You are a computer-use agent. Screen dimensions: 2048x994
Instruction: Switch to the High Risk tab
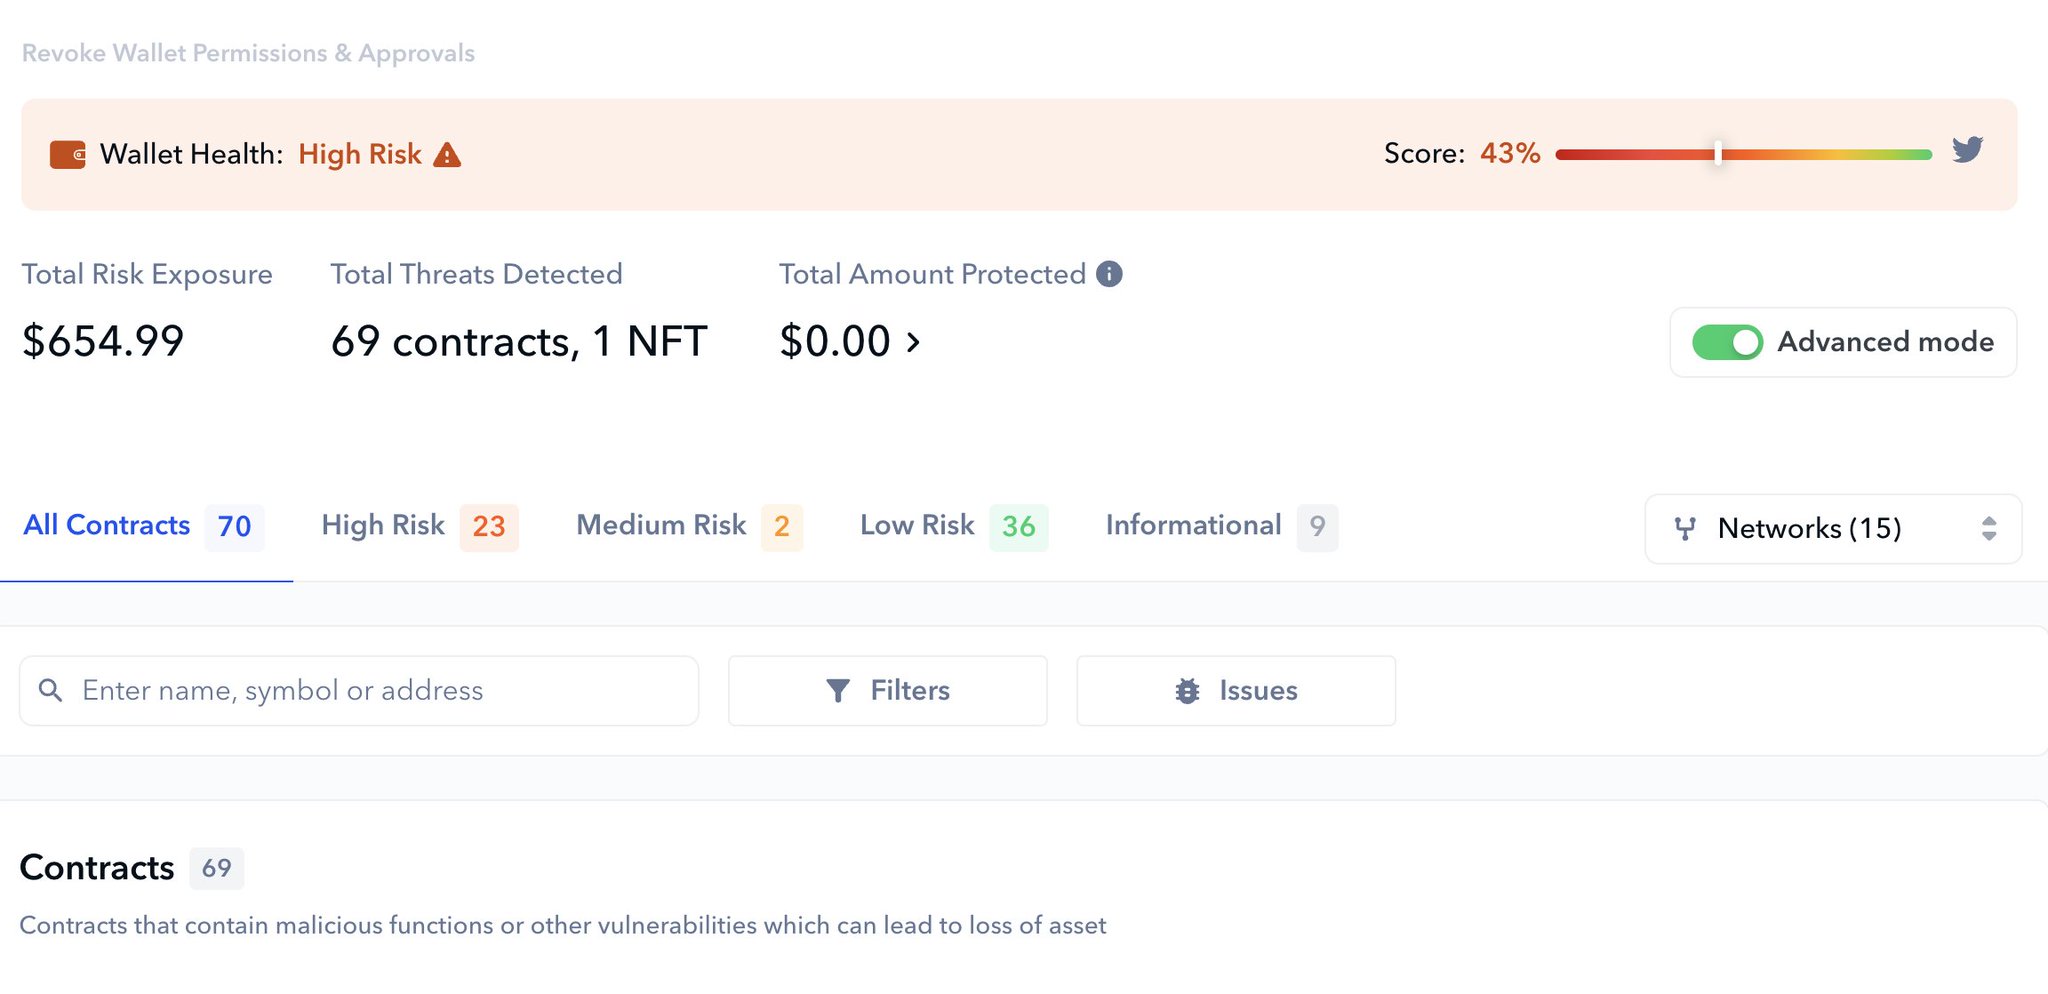point(419,526)
